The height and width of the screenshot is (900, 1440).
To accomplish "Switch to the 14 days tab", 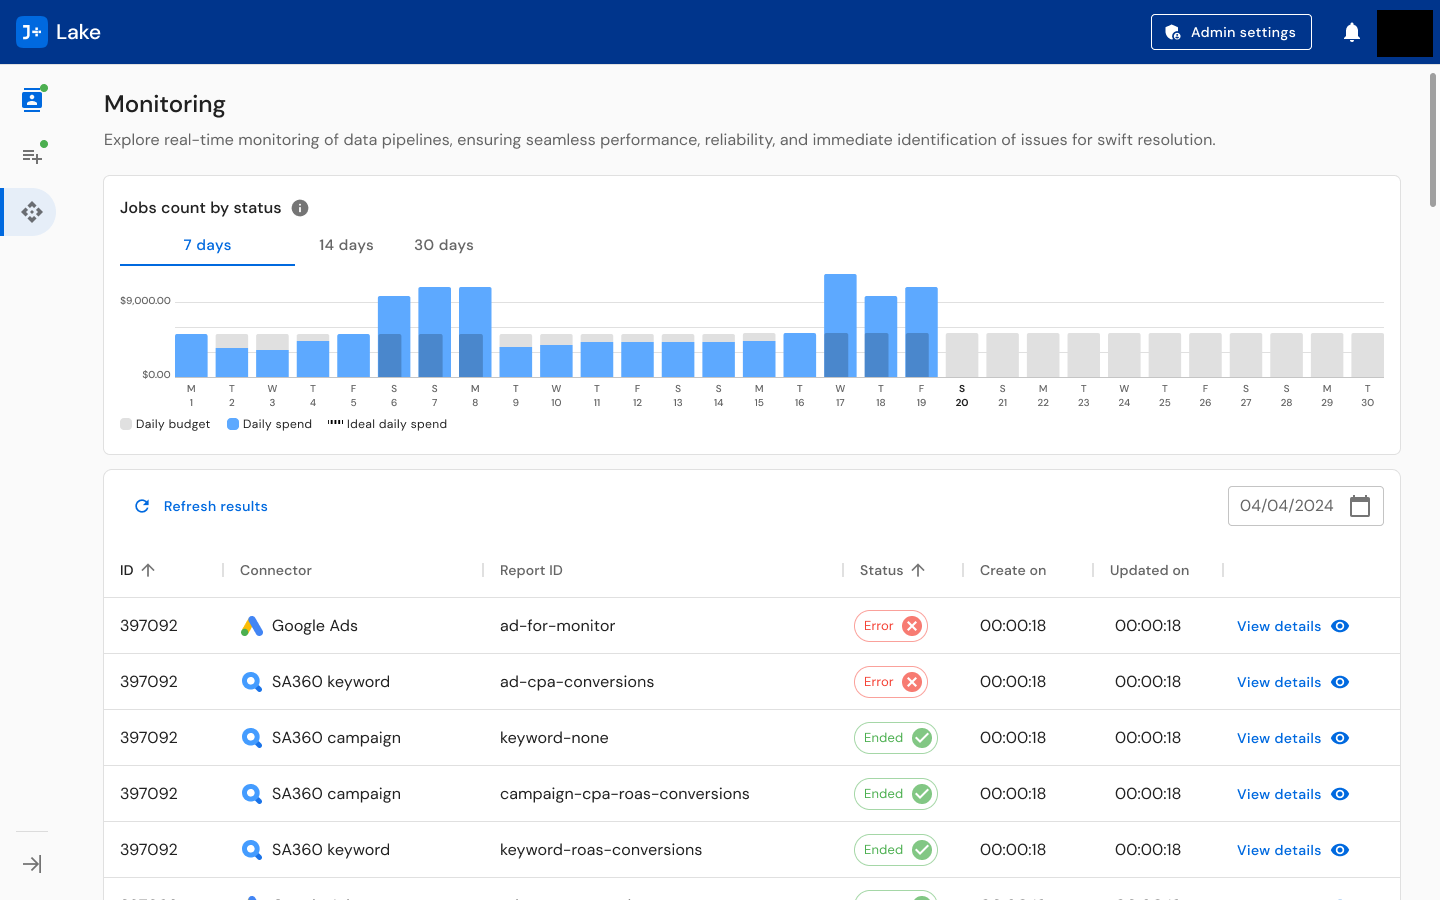I will click(x=346, y=245).
